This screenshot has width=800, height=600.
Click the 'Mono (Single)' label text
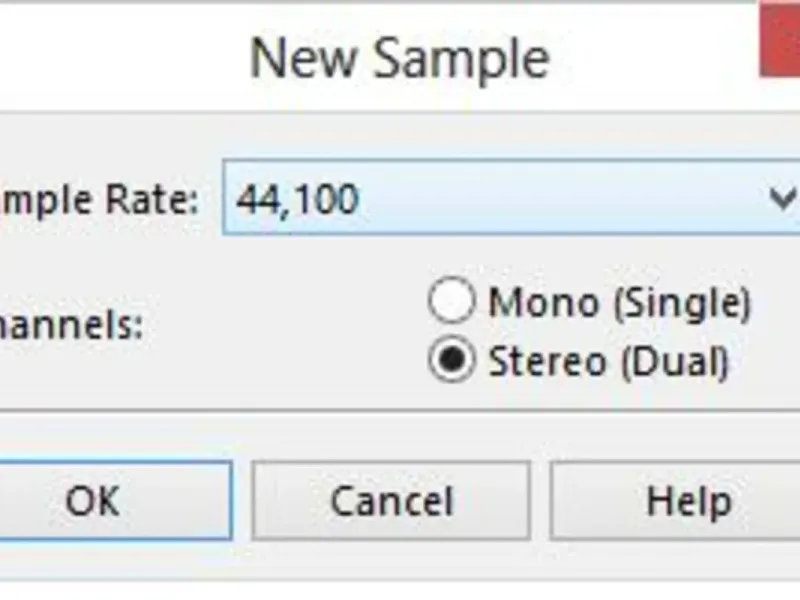tap(618, 302)
